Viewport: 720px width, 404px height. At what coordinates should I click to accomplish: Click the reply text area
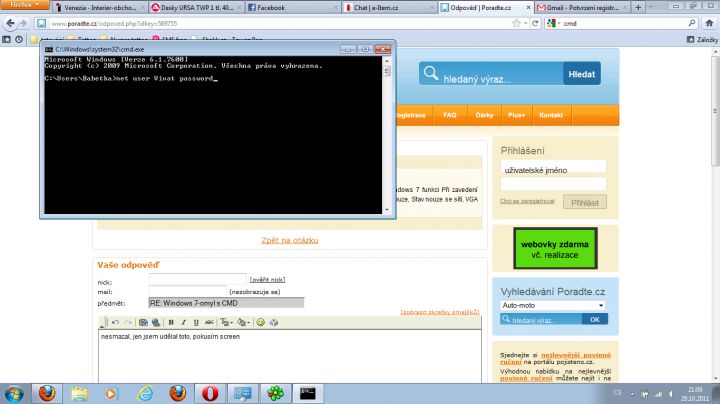[290, 356]
